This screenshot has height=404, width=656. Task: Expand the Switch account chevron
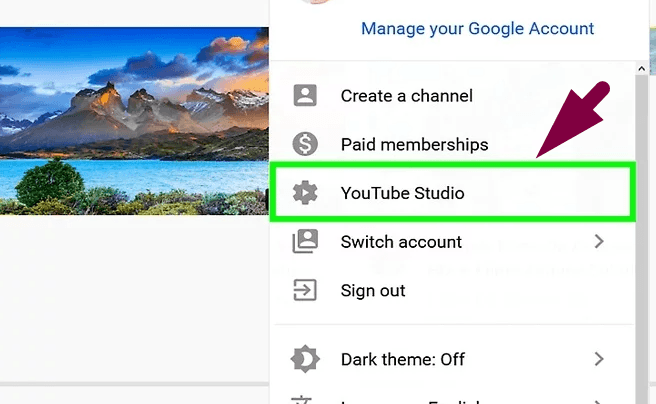pyautogui.click(x=599, y=241)
